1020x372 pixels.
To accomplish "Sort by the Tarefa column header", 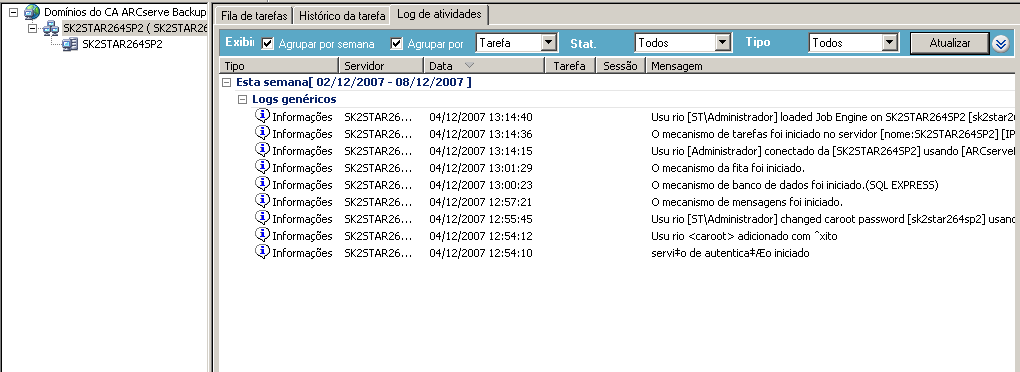I will pos(569,66).
